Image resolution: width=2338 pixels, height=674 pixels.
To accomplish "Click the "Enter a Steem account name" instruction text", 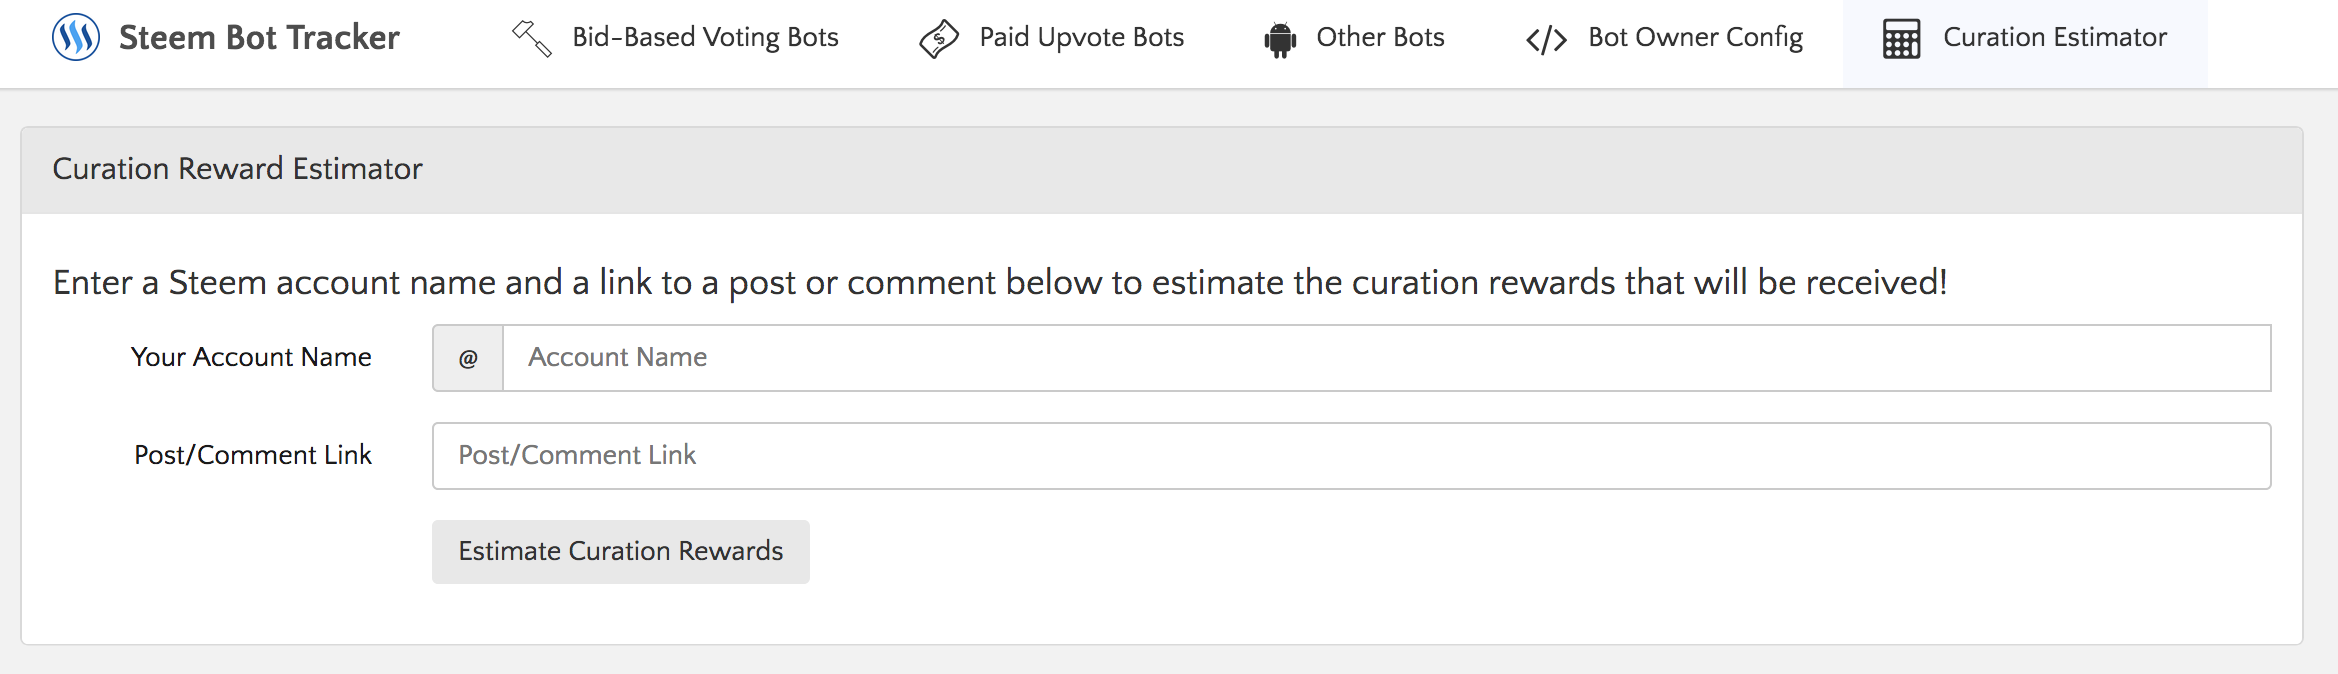I will pos(1000,283).
